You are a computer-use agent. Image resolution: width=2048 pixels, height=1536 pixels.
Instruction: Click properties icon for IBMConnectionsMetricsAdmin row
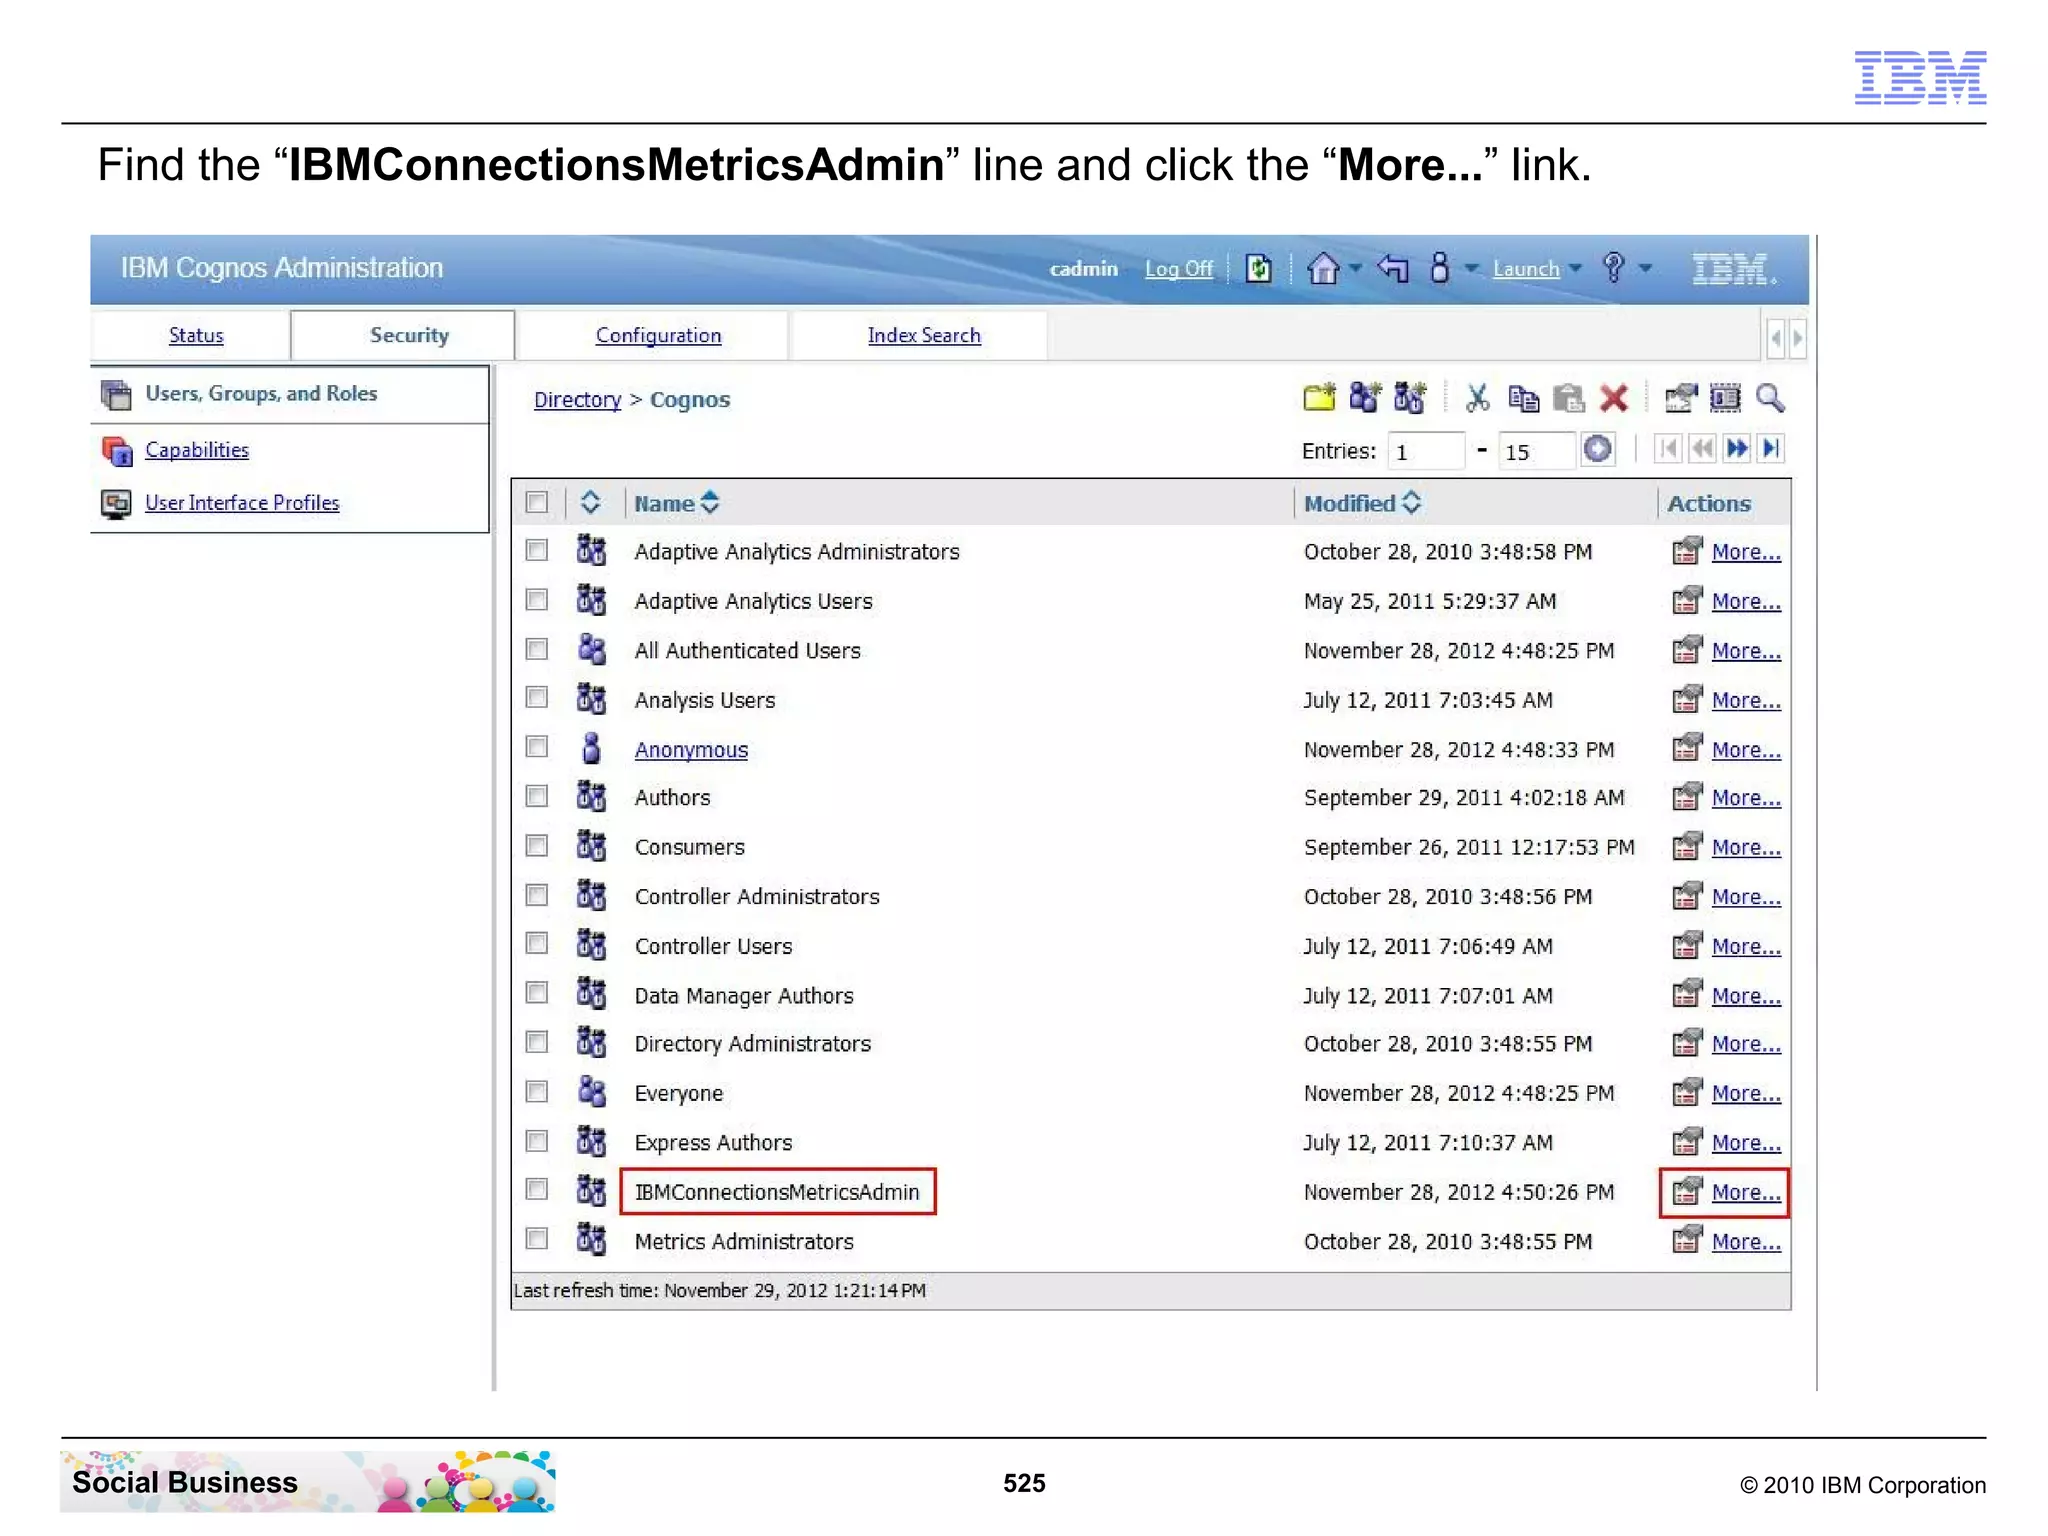point(1687,1190)
